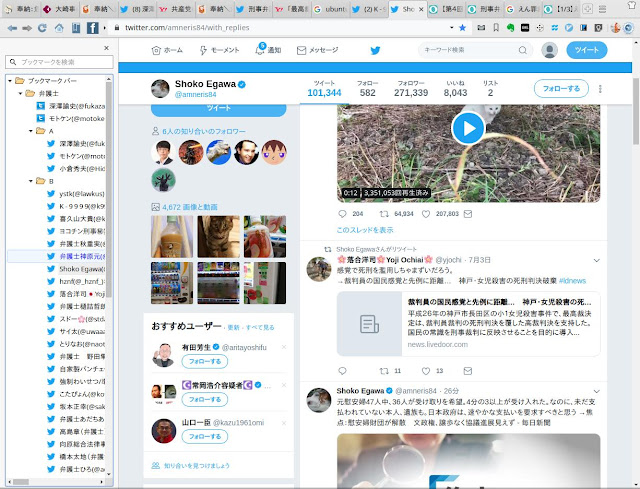Open 通知 notifications
Viewport: 640px width, 489px height.
(268, 50)
